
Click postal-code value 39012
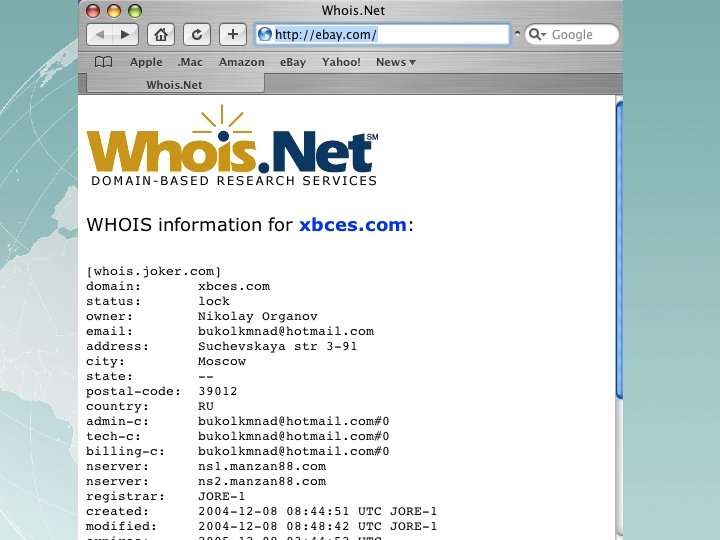click(x=218, y=391)
